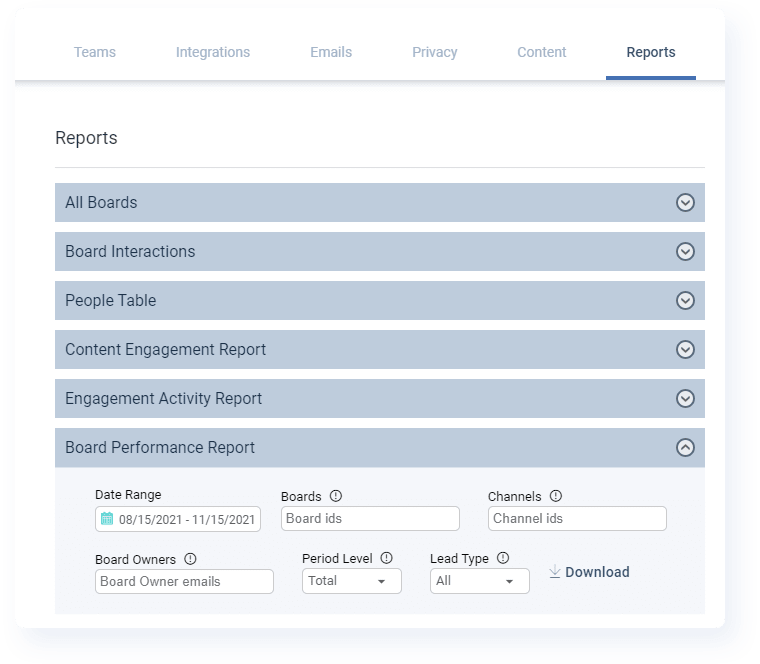Expand the Board Interactions report
760x664 pixels.
pos(685,251)
